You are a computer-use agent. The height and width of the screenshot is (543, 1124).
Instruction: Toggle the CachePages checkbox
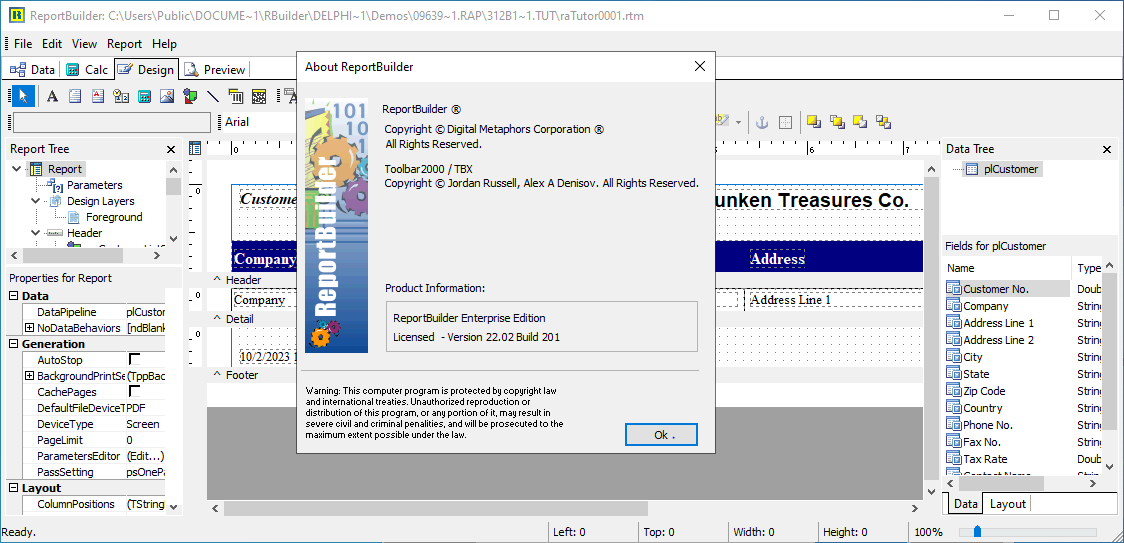point(134,392)
